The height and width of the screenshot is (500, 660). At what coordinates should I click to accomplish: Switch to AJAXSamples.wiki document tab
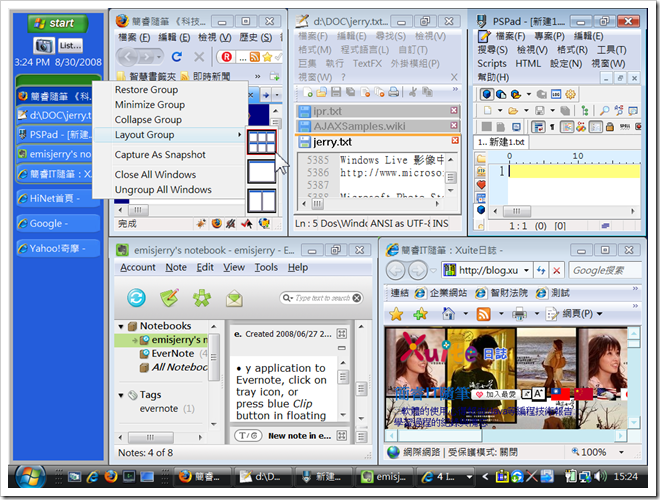click(x=378, y=126)
